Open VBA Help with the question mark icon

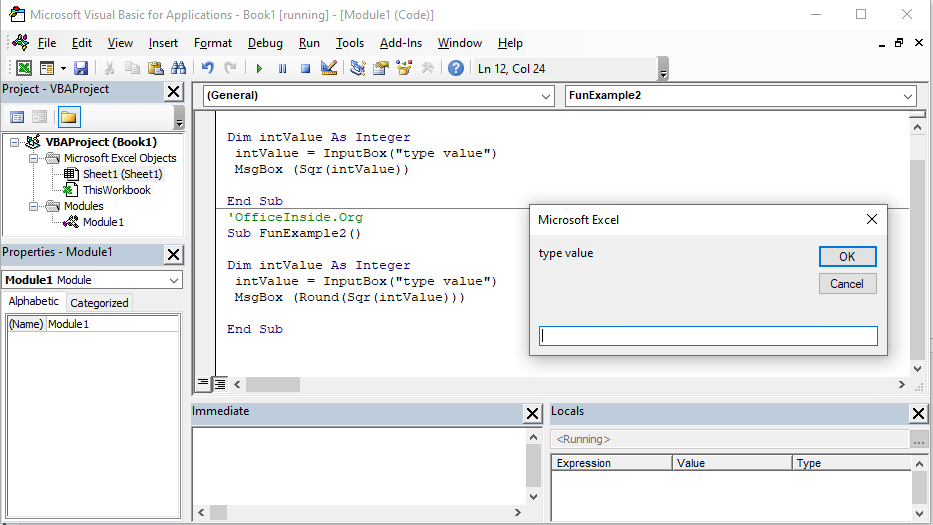coord(456,68)
